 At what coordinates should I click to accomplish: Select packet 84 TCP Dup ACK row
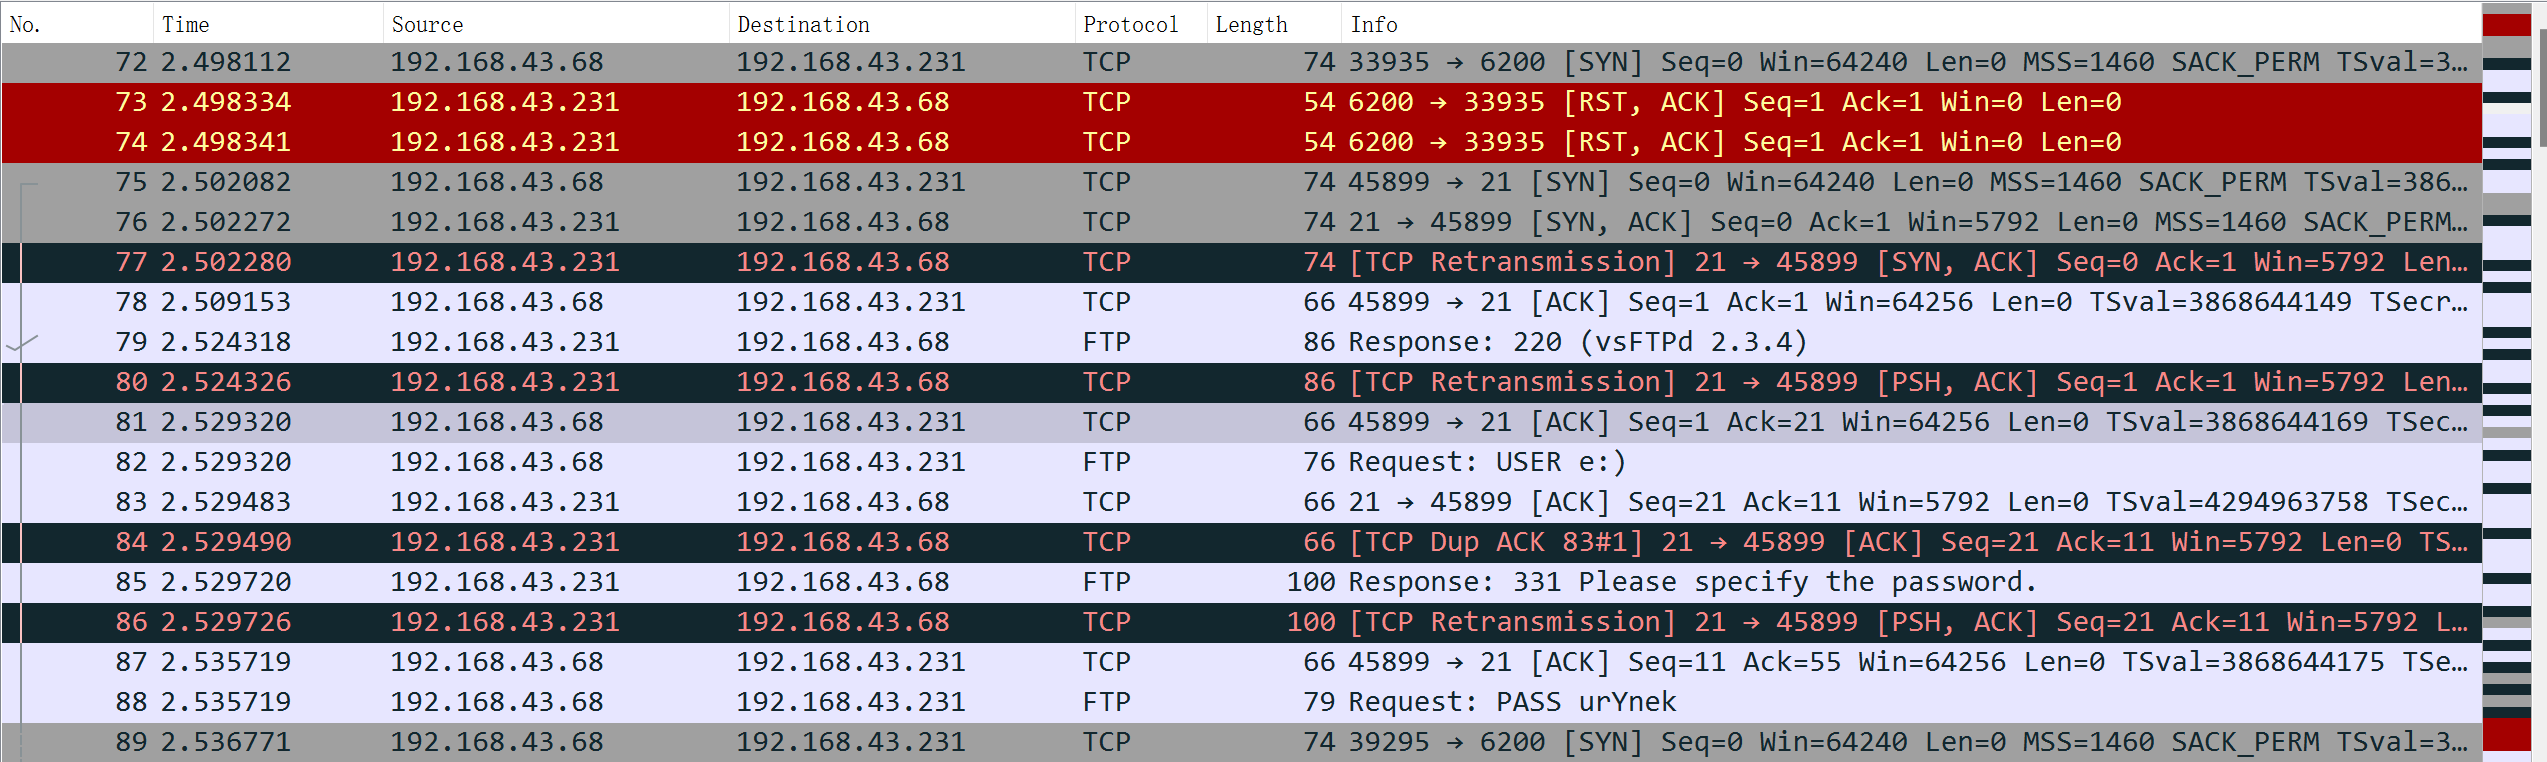pyautogui.click(x=1241, y=542)
